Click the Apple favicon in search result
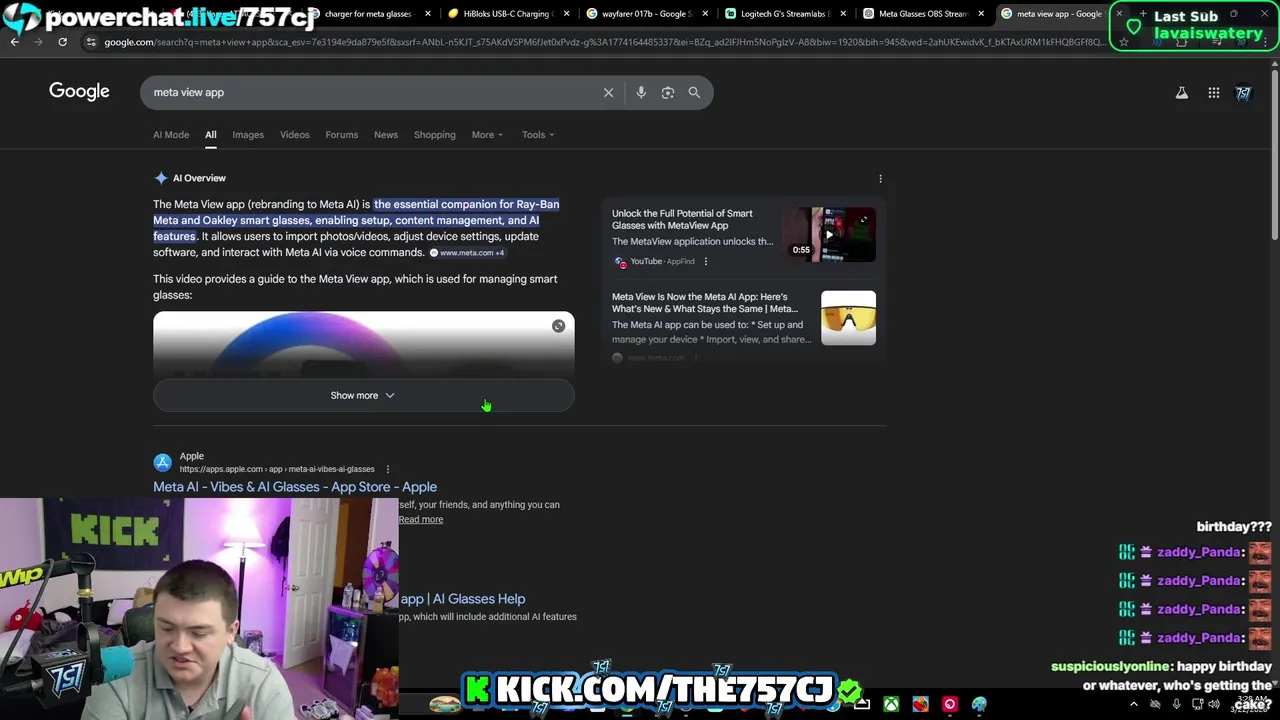 [x=162, y=462]
